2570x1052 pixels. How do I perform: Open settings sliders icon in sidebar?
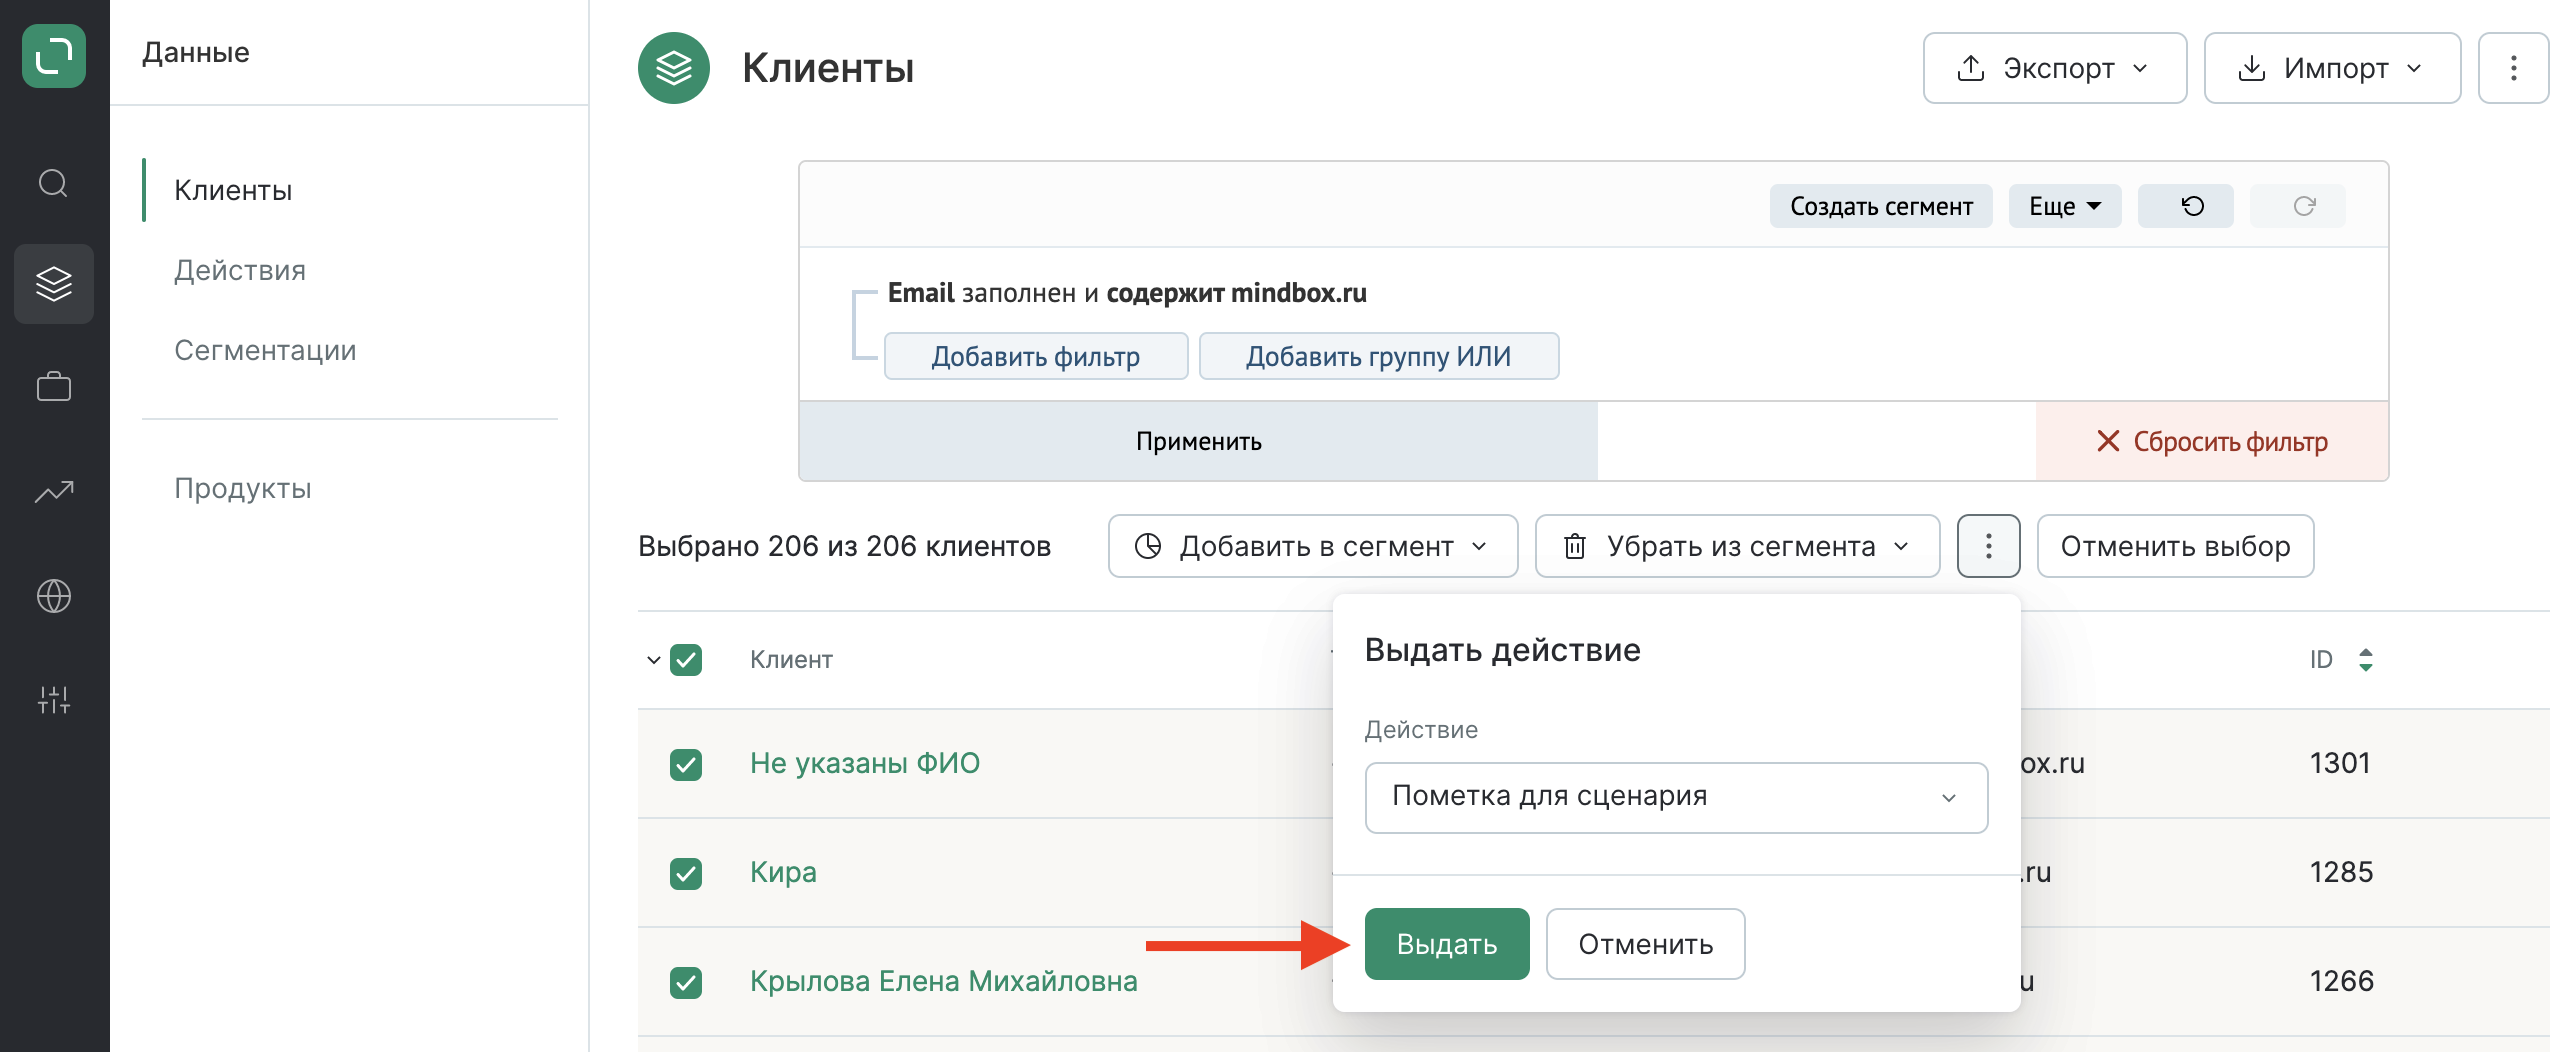pos(54,700)
